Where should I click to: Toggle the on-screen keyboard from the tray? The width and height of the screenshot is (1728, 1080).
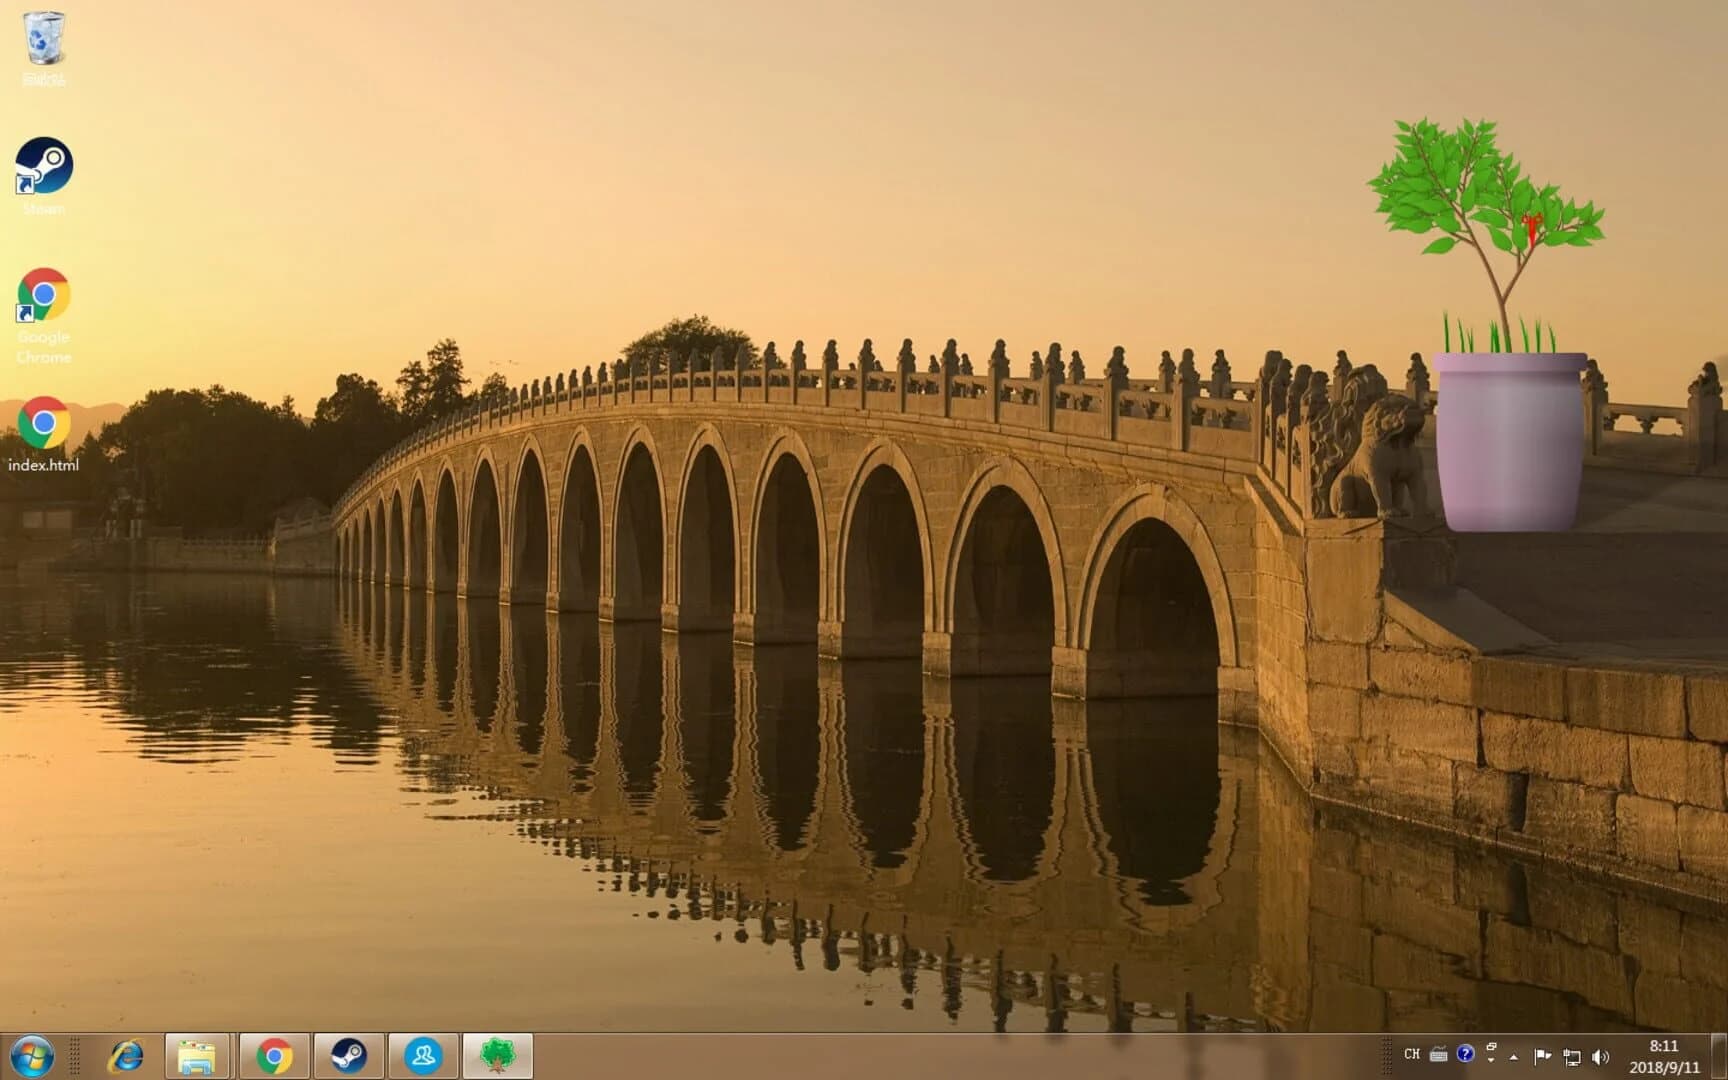[x=1438, y=1053]
